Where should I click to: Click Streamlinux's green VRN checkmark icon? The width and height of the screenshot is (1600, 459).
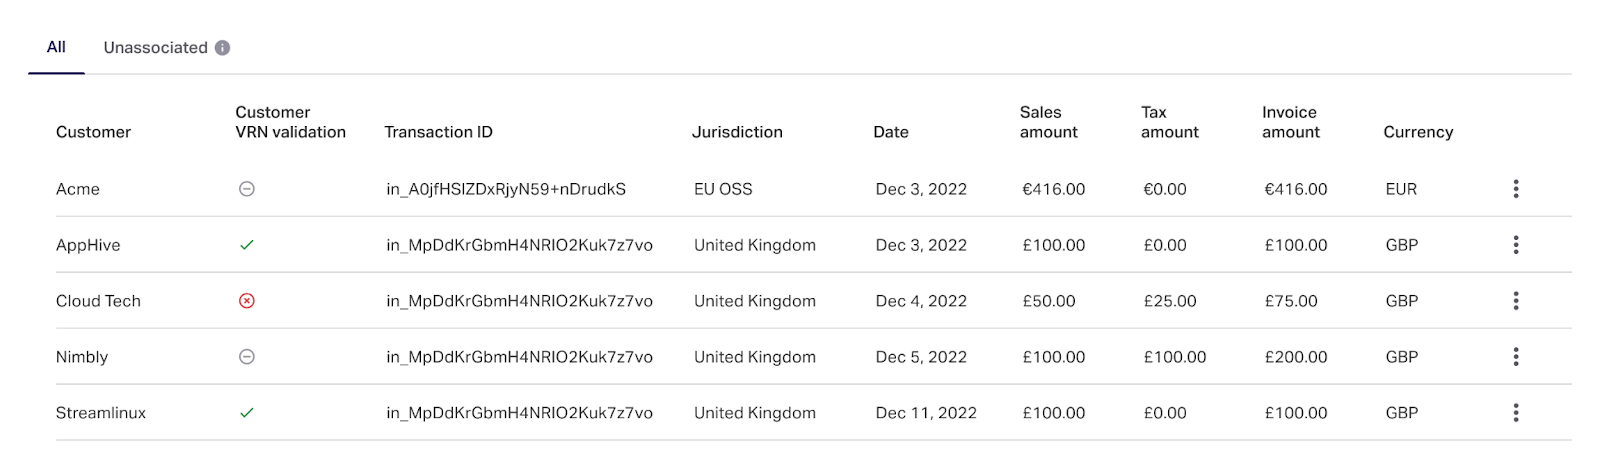point(247,413)
